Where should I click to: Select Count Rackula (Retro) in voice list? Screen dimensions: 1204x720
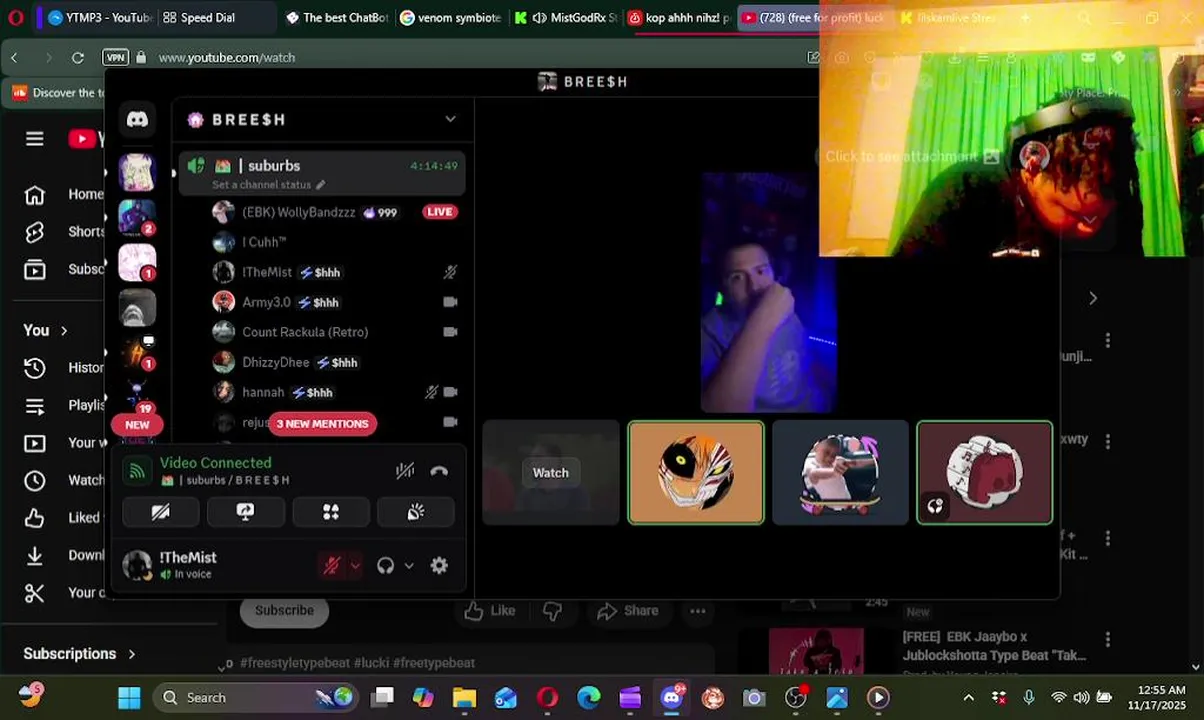[x=305, y=332]
